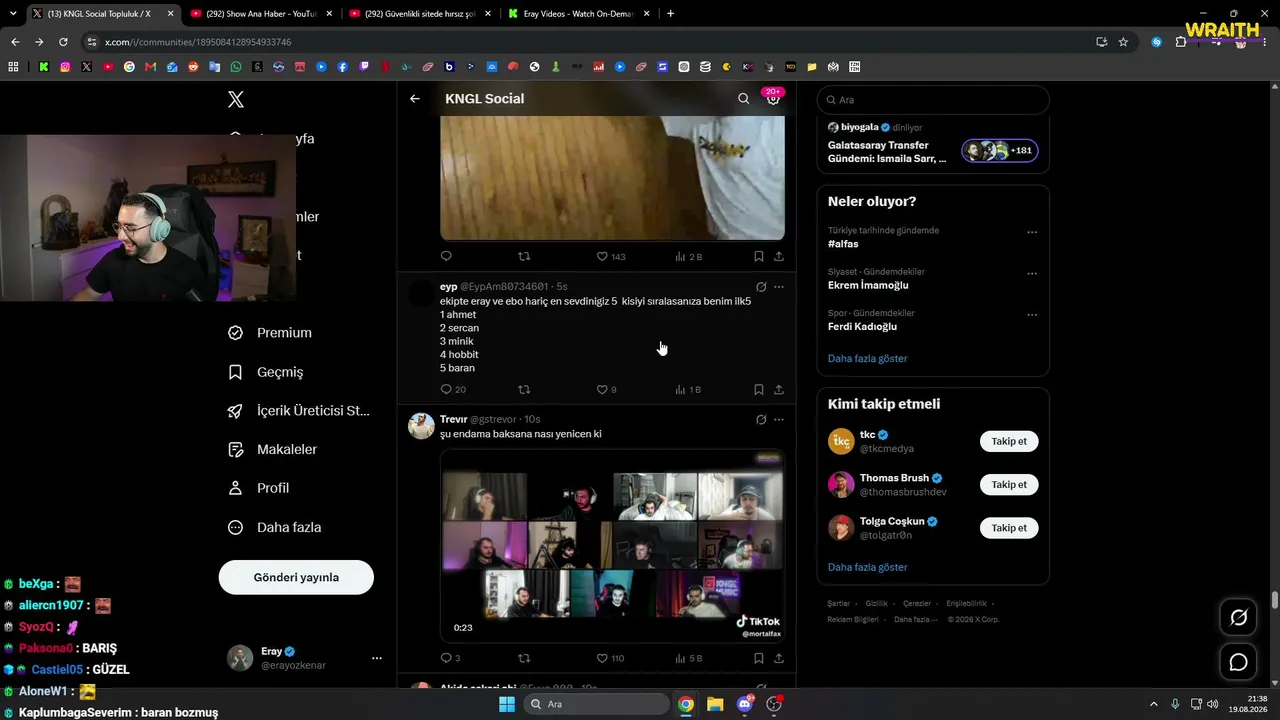Bookmark the top post with 143 likes
Screen dimensions: 1280x720
(x=759, y=257)
